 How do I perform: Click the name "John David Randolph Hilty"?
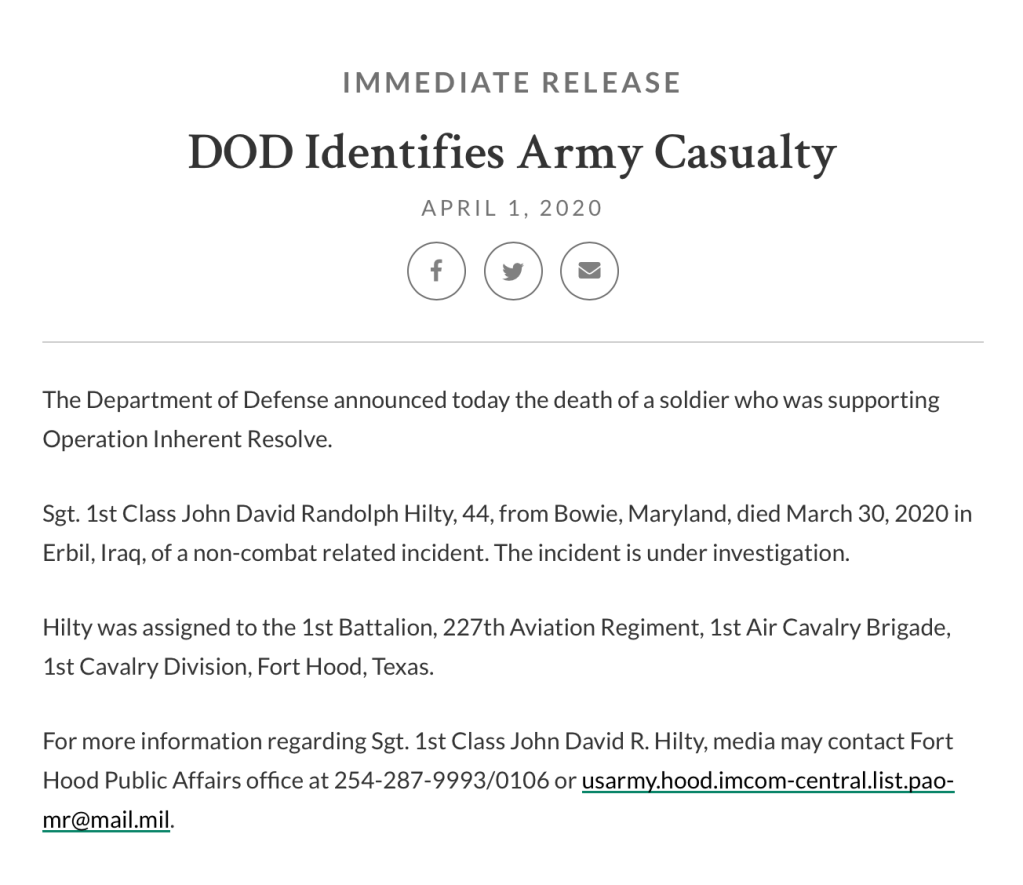(318, 514)
